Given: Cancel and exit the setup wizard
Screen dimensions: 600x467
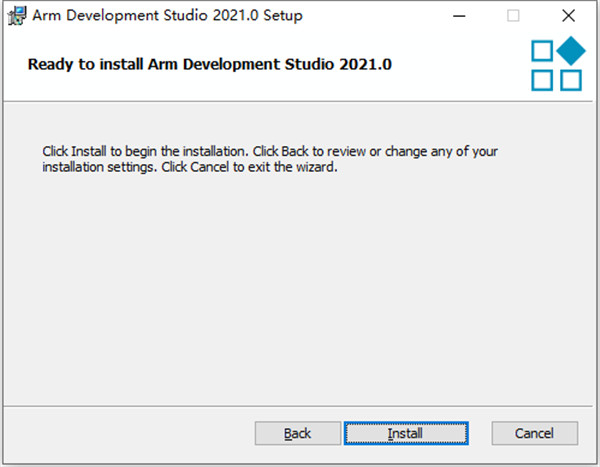Looking at the screenshot, I should tap(535, 433).
